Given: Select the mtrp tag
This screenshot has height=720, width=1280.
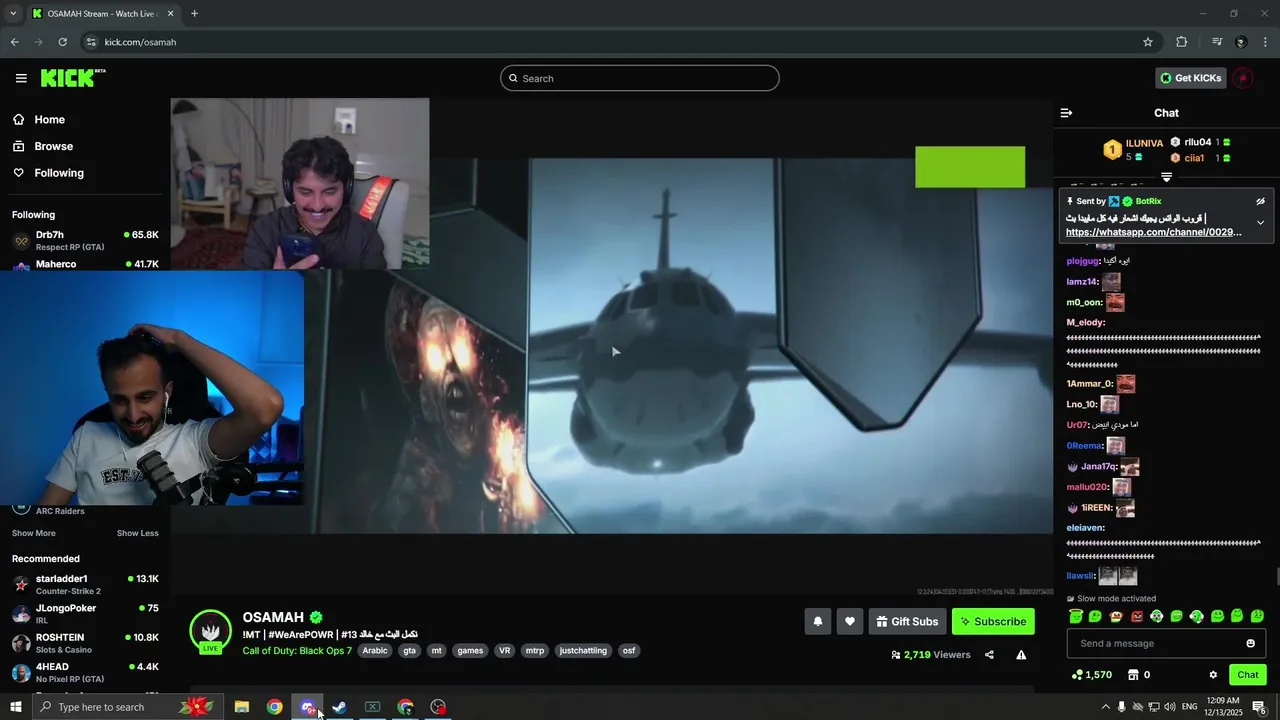Looking at the screenshot, I should 535,651.
